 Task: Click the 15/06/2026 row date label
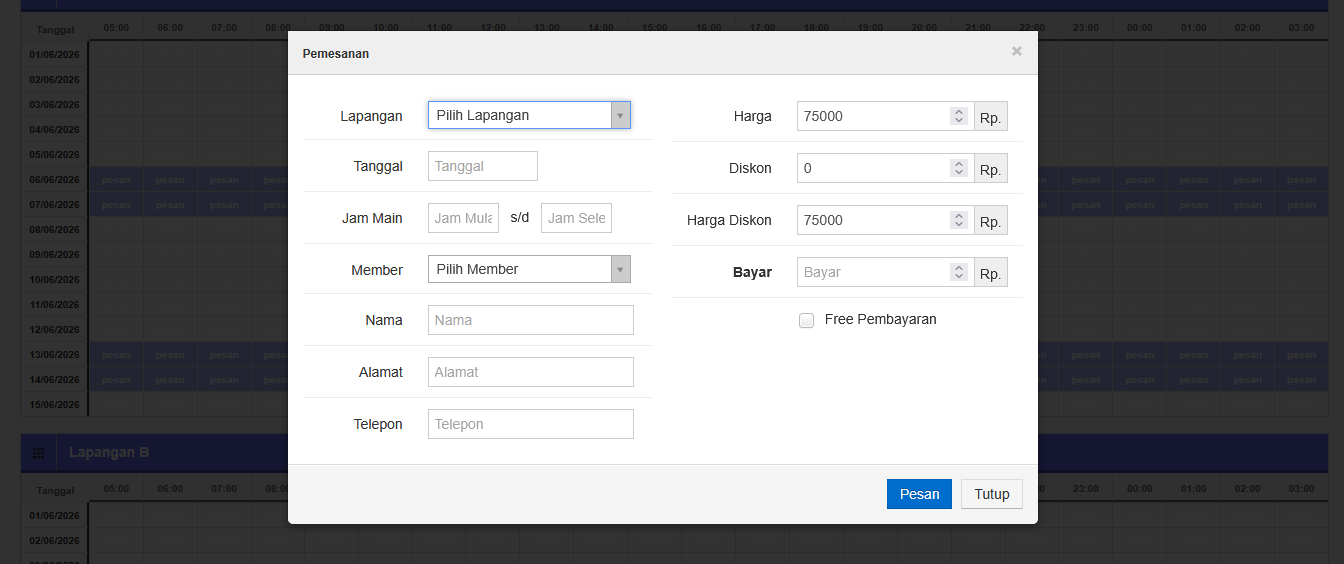pos(55,405)
